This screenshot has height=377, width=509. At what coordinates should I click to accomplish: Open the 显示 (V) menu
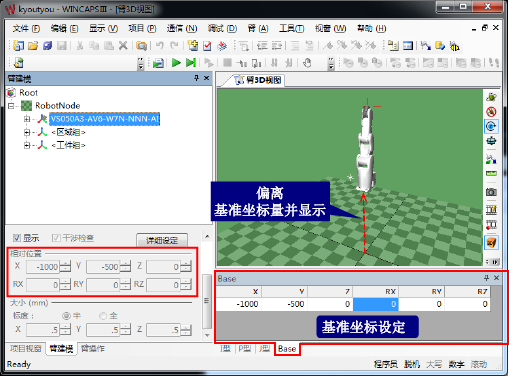103,29
